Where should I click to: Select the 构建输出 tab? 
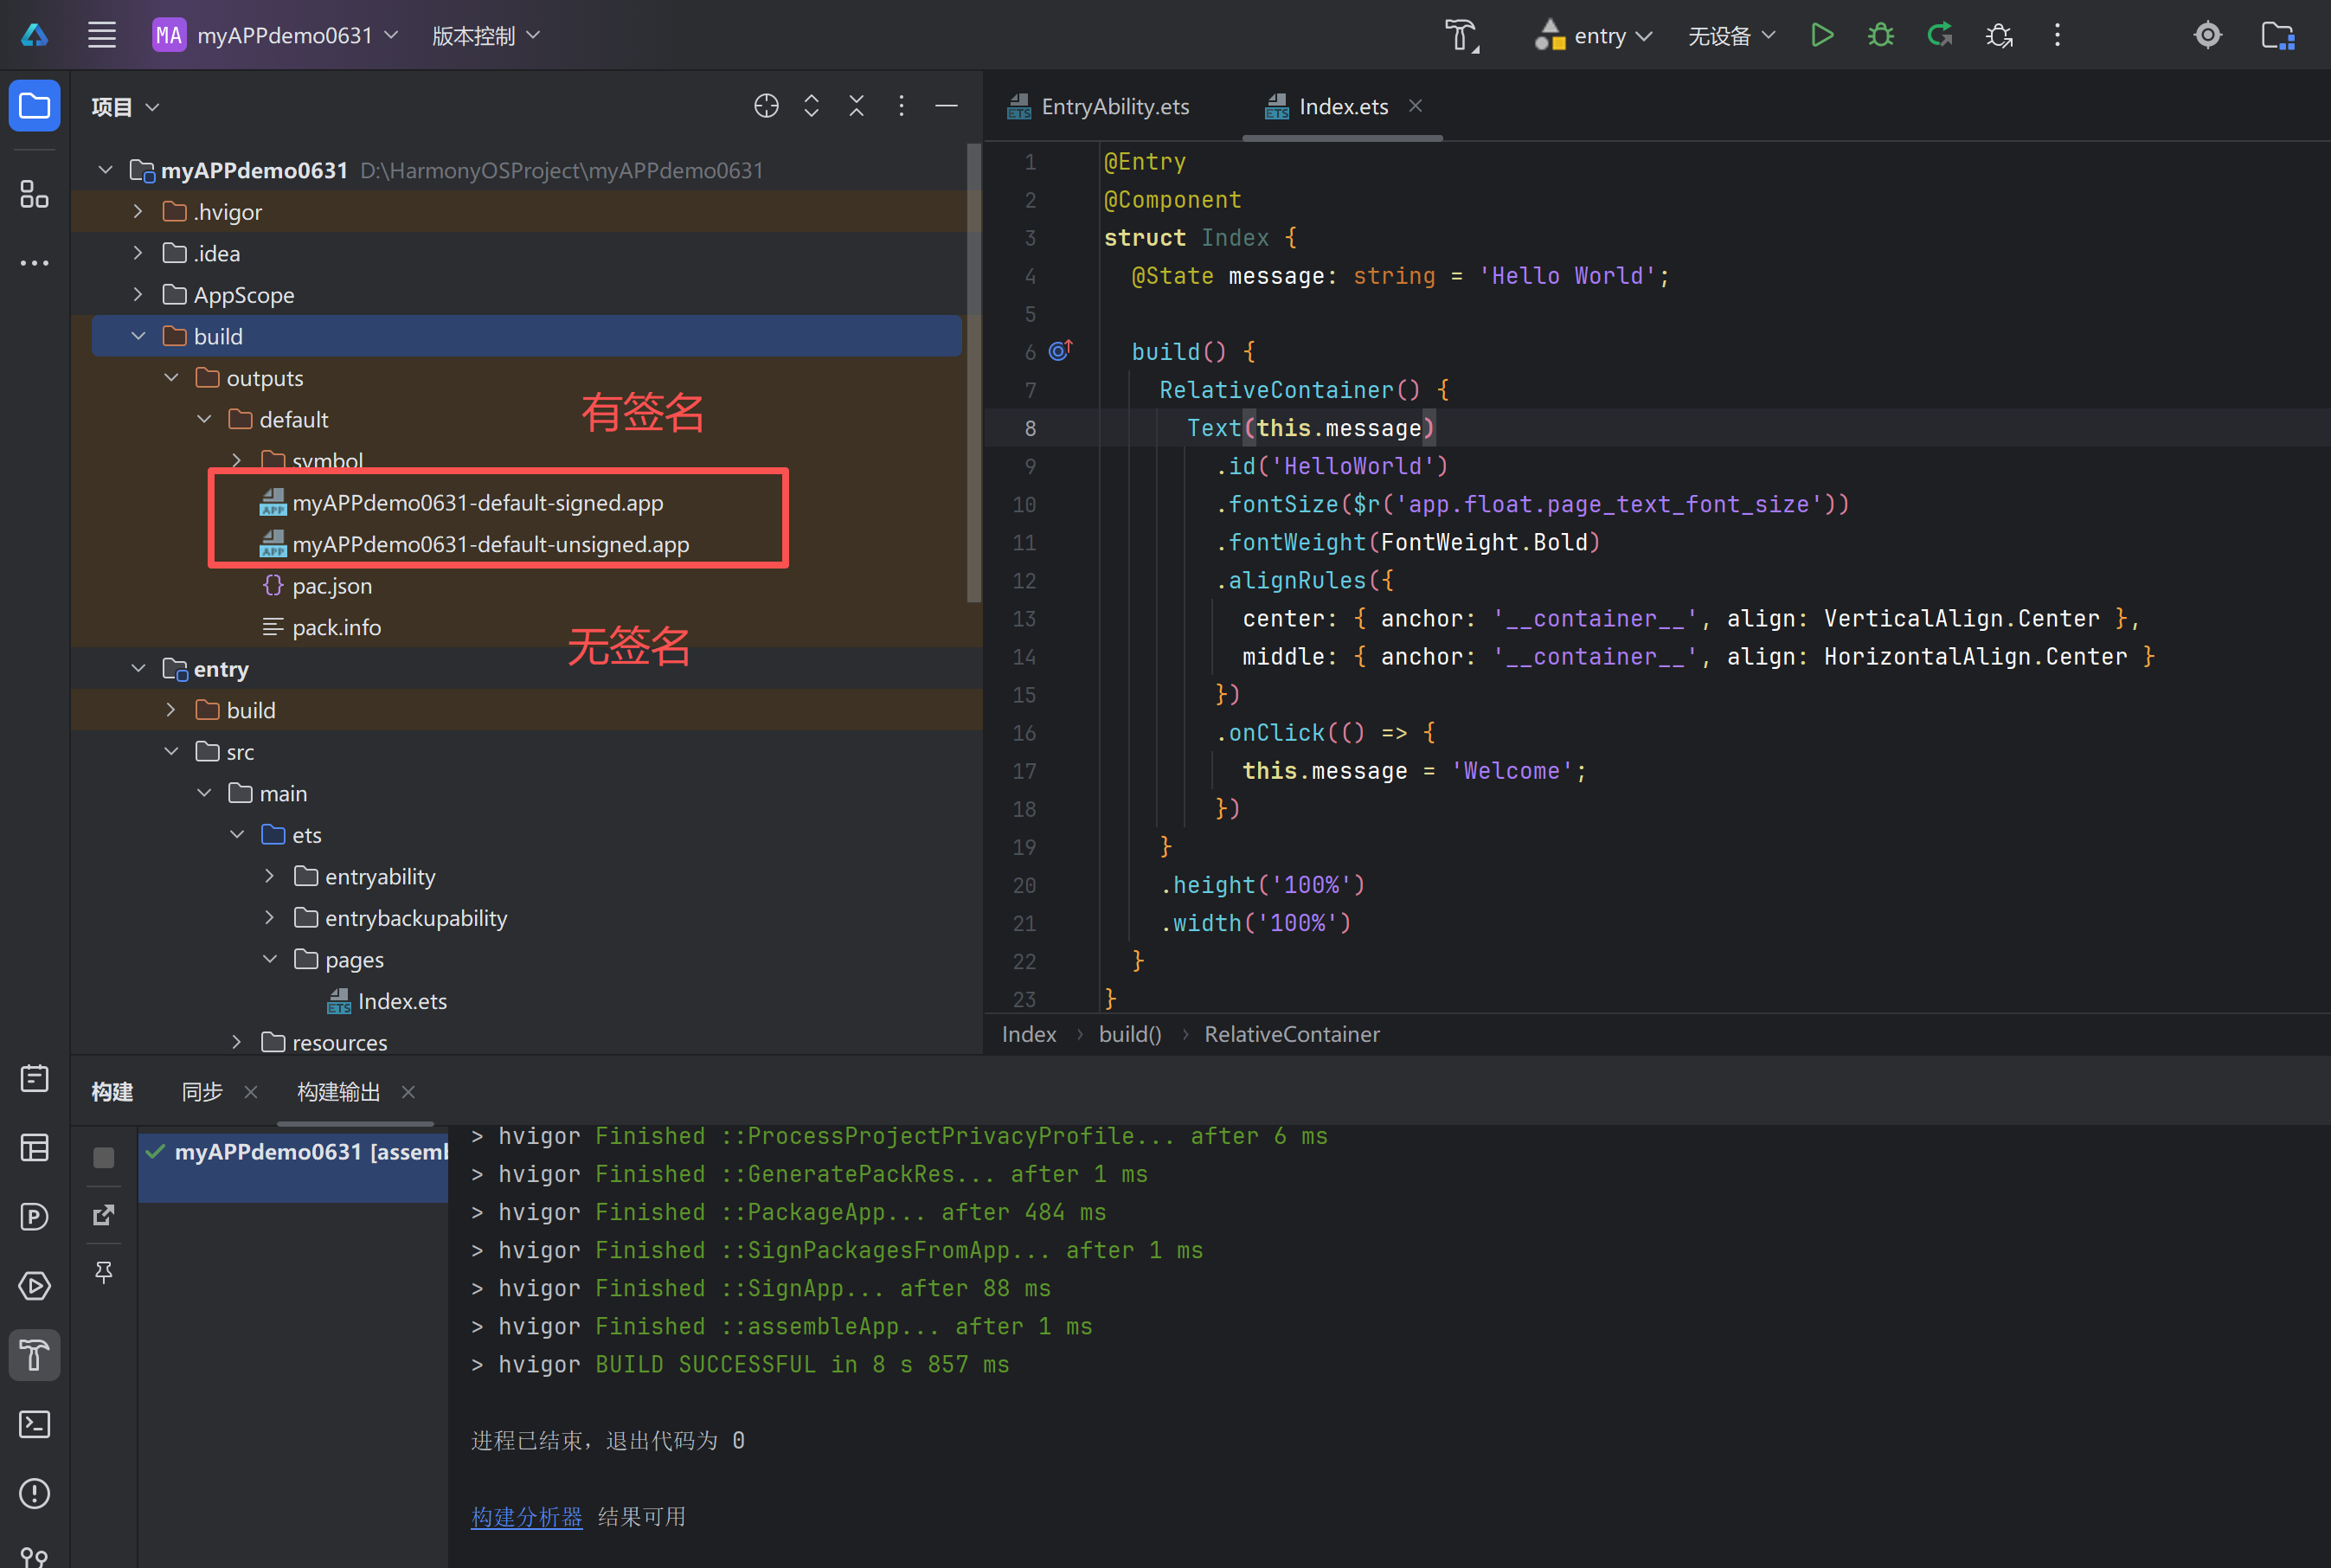tap(338, 1091)
